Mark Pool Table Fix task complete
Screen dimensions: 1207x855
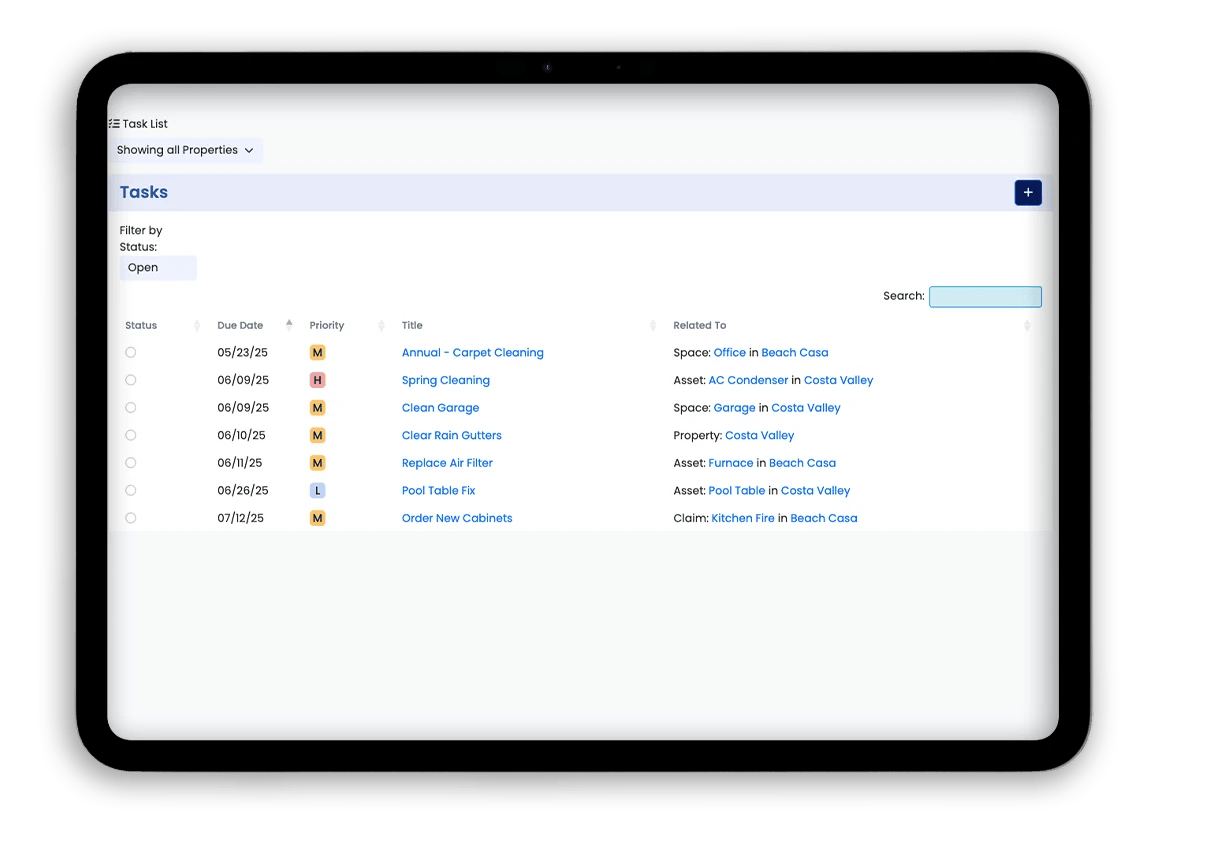point(131,491)
